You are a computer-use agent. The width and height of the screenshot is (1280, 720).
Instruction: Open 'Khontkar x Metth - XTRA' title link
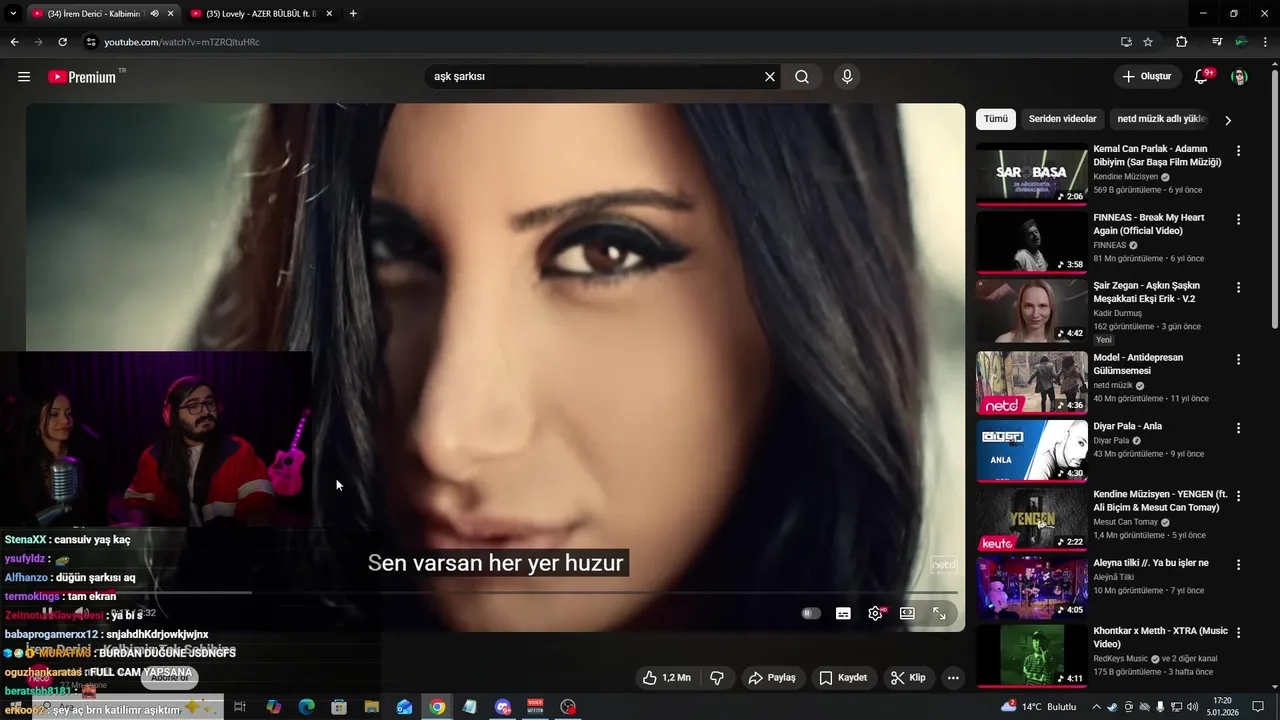coord(1161,638)
